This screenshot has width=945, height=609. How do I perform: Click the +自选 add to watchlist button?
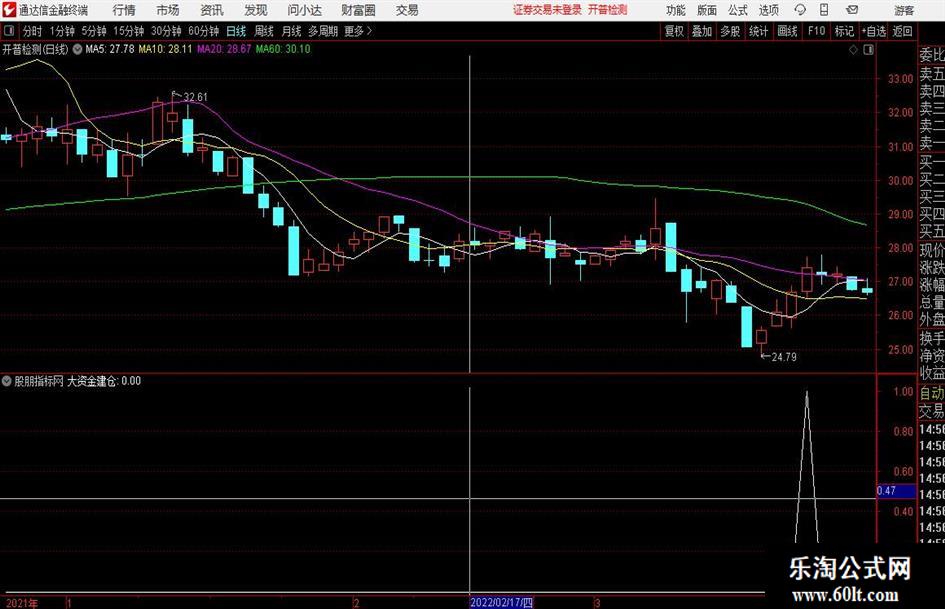pyautogui.click(x=874, y=31)
